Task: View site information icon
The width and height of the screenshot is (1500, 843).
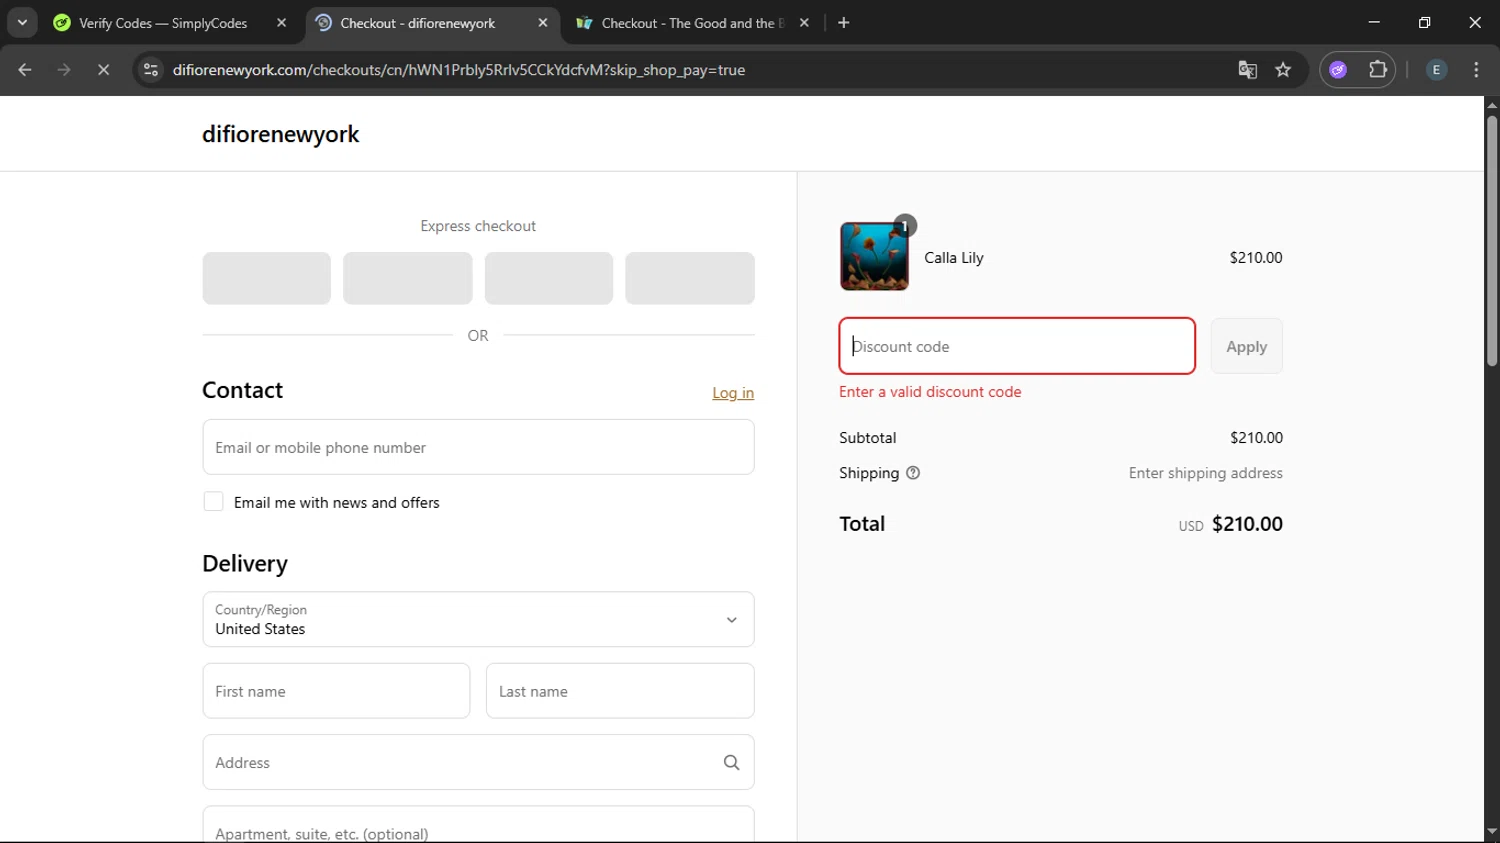Action: (x=151, y=70)
